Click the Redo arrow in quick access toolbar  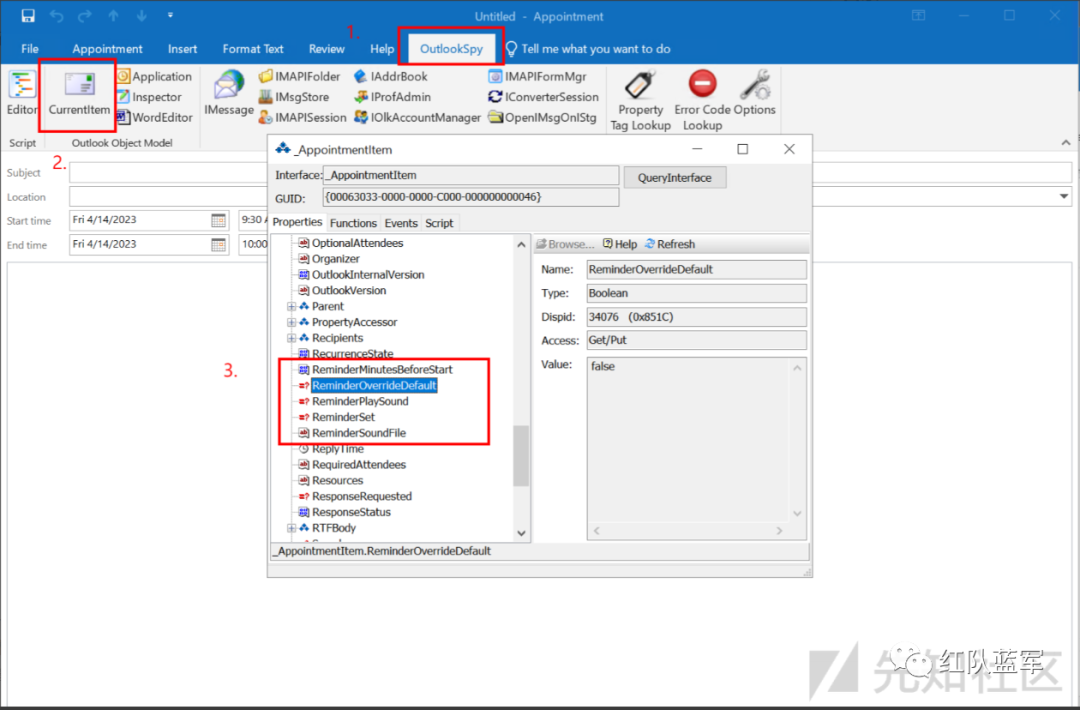click(x=85, y=16)
